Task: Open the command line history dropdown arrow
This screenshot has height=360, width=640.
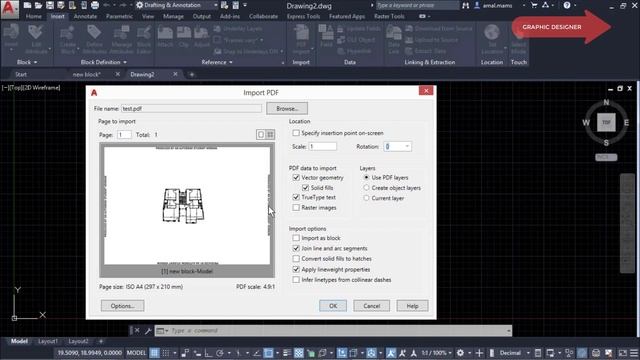Action: point(509,331)
